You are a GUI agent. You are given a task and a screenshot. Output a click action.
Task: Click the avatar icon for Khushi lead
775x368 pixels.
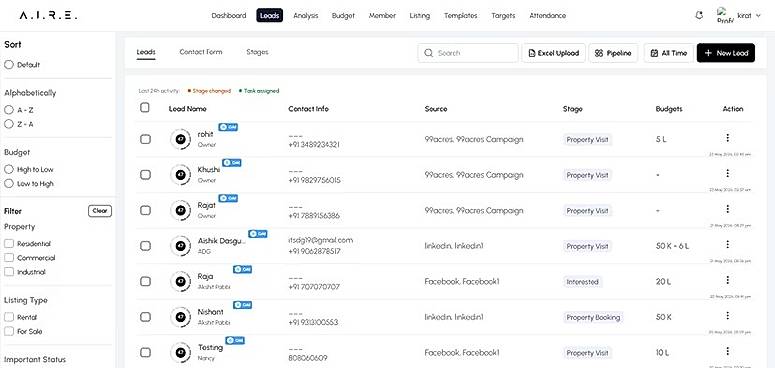click(x=180, y=174)
